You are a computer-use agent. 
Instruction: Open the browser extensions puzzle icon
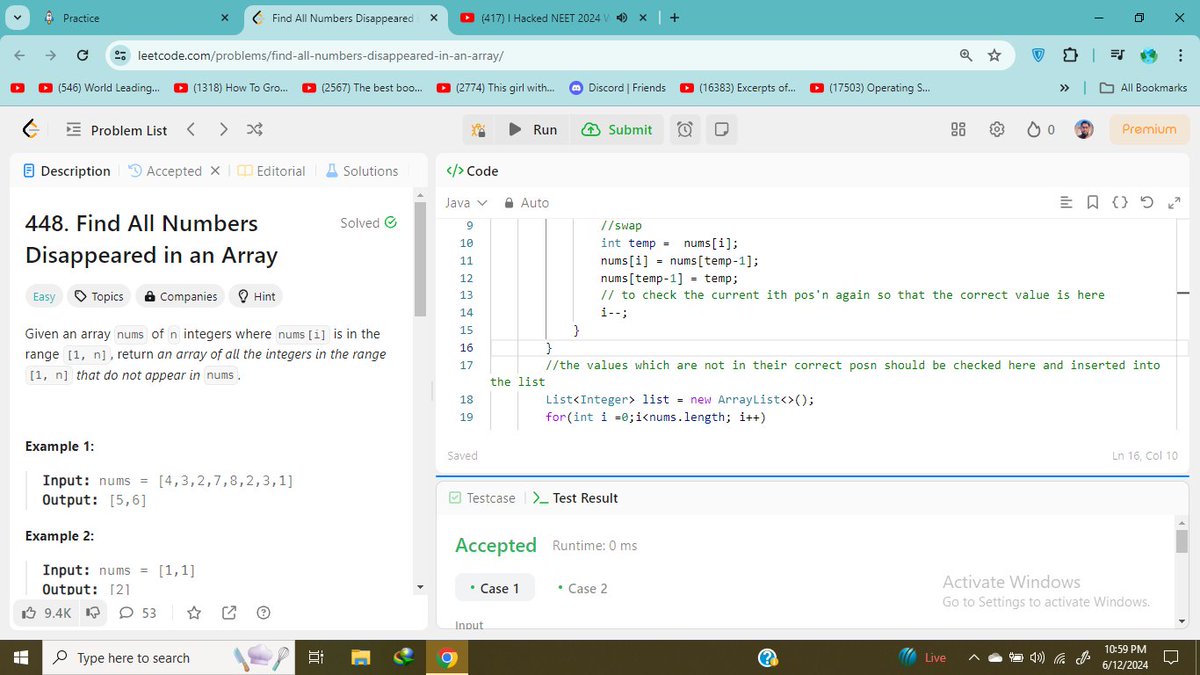[1071, 55]
